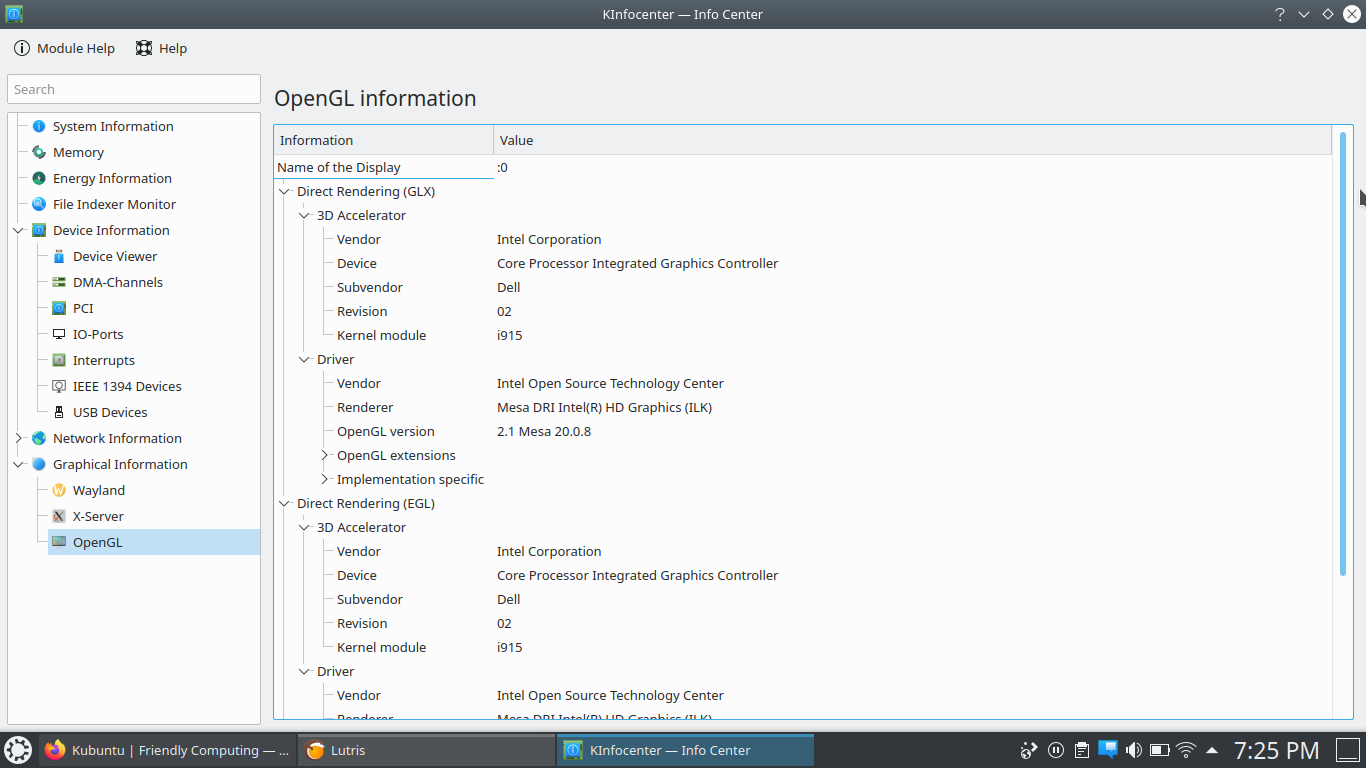Screen dimensions: 1366x768
Task: Show hidden system tray icons arrow
Action: [1212, 750]
